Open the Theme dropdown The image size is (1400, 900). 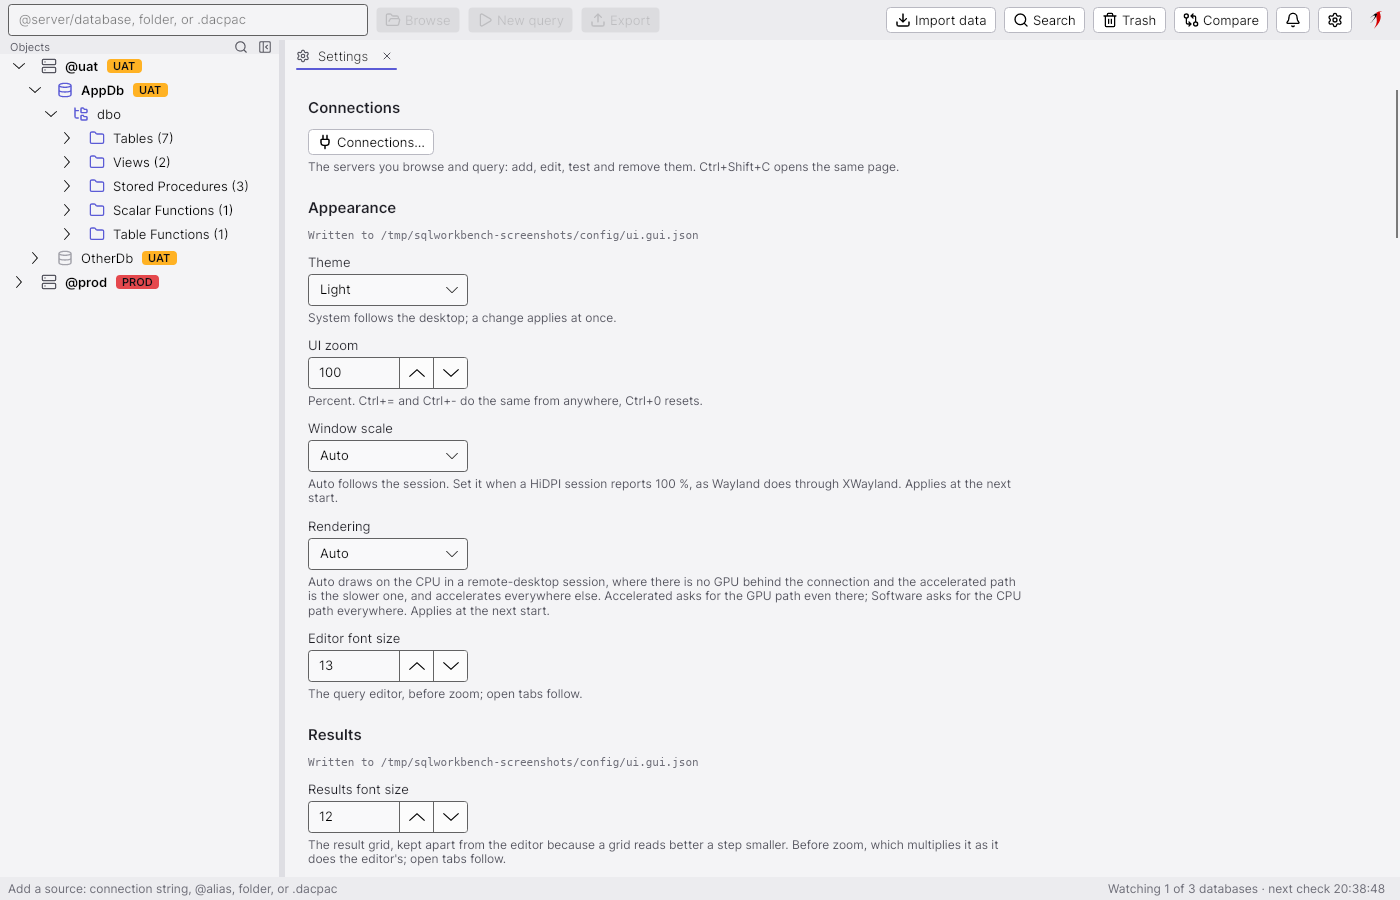(x=388, y=290)
